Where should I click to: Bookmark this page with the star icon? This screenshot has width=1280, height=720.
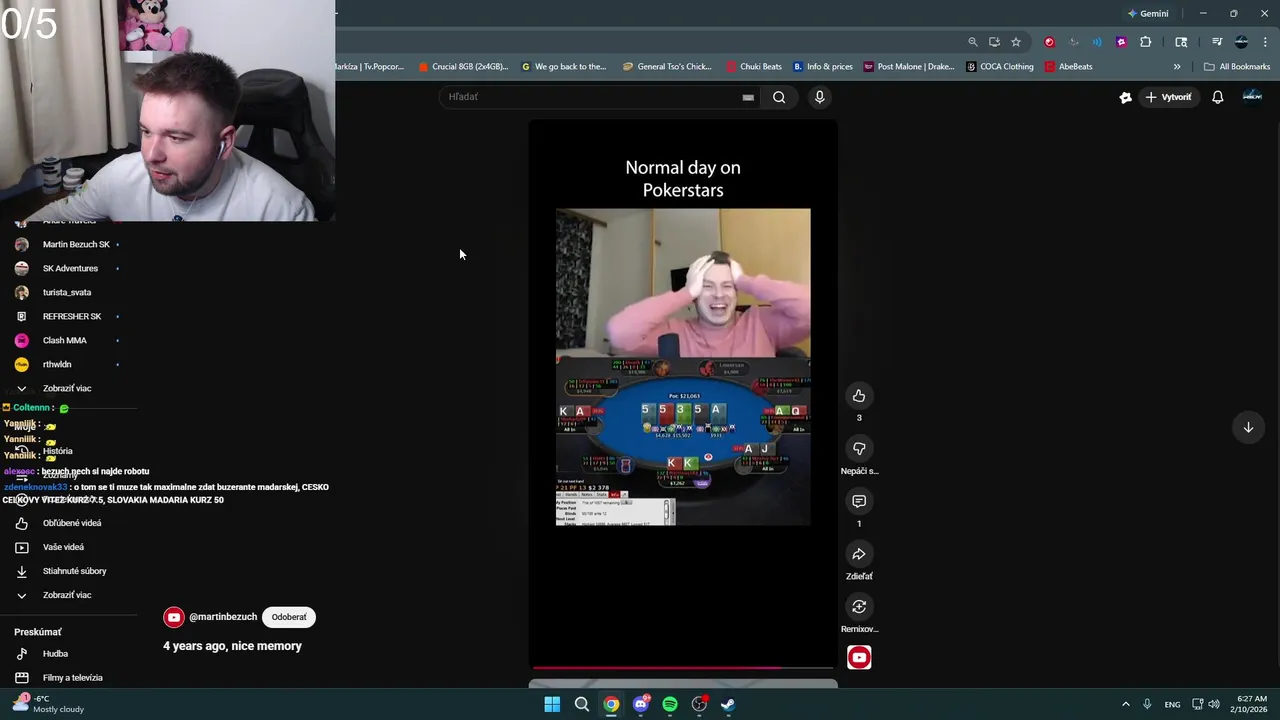point(1016,42)
